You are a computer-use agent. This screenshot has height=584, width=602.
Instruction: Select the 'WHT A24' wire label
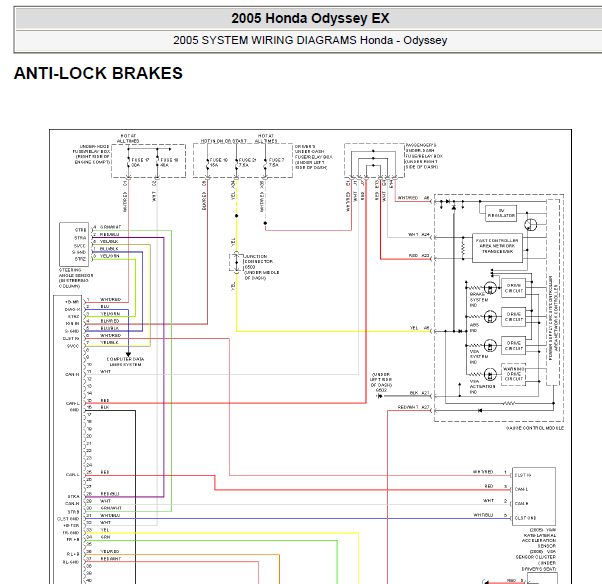coord(418,234)
